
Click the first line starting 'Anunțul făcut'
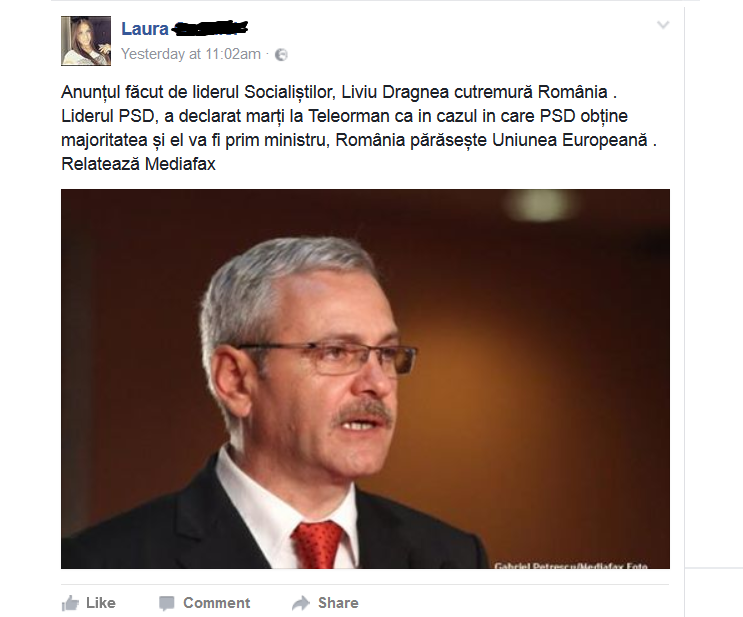[339, 92]
